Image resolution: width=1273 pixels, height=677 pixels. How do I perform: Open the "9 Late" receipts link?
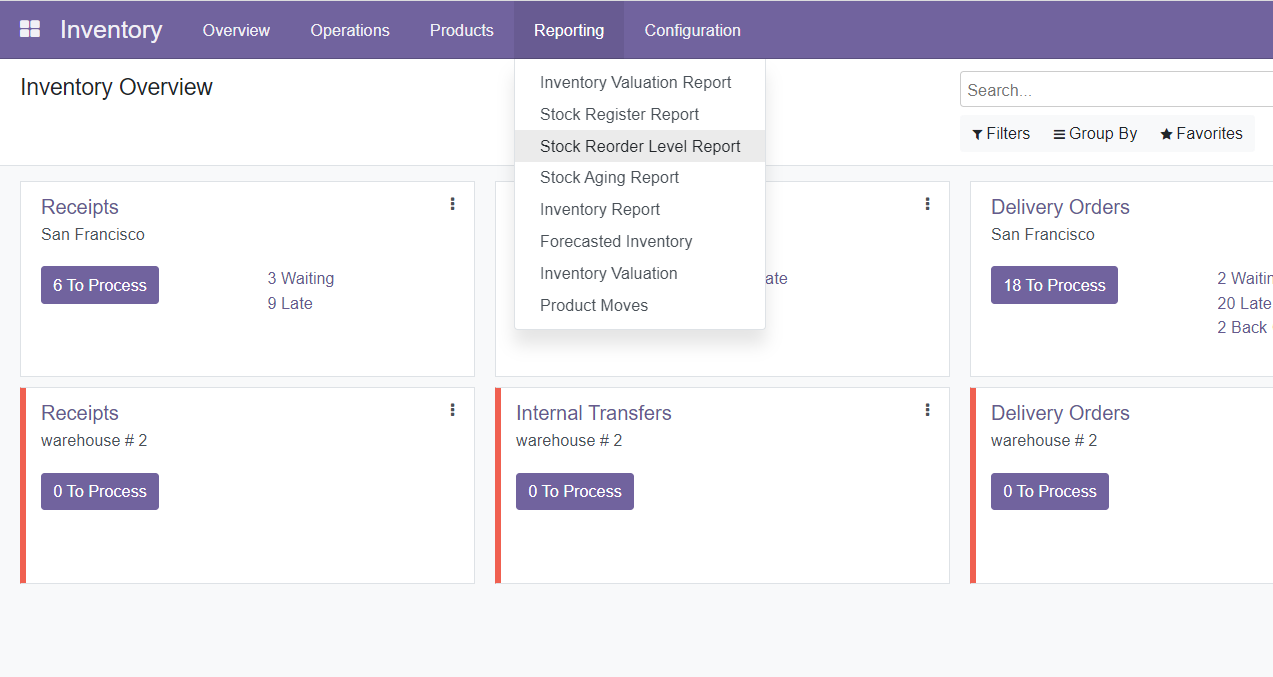[x=290, y=303]
